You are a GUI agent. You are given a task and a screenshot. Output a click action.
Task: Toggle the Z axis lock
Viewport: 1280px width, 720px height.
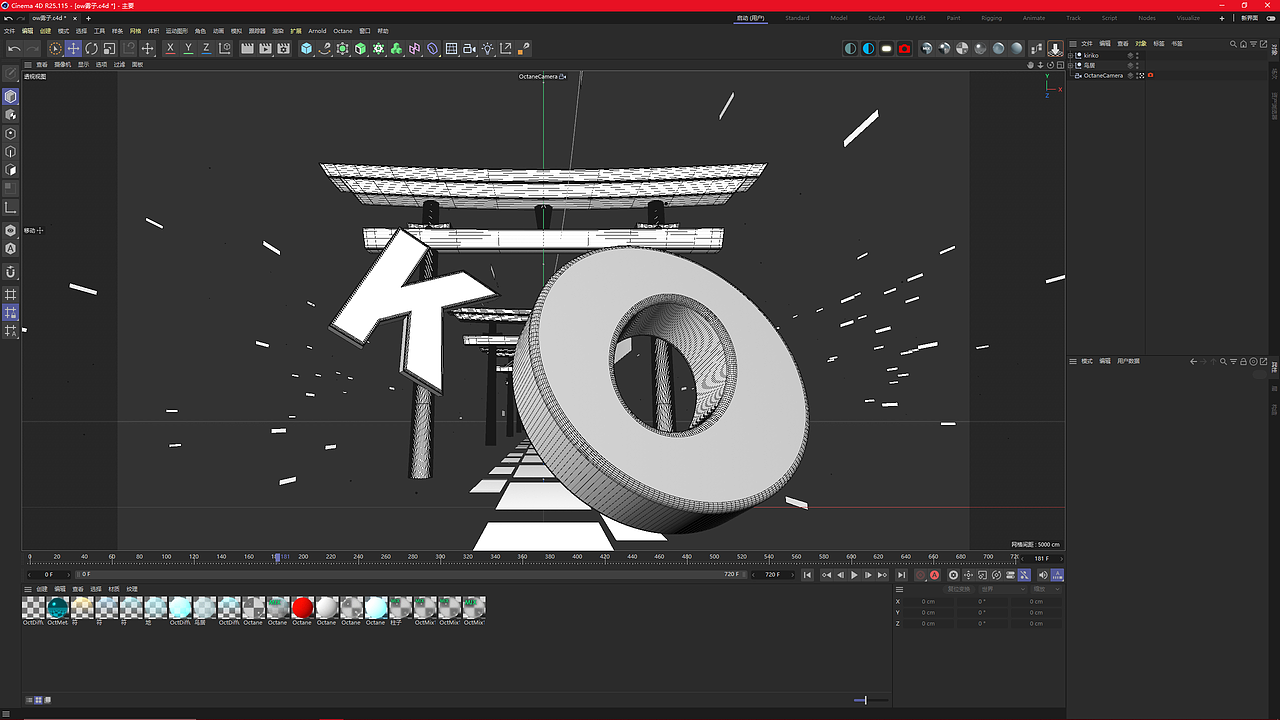[x=206, y=49]
